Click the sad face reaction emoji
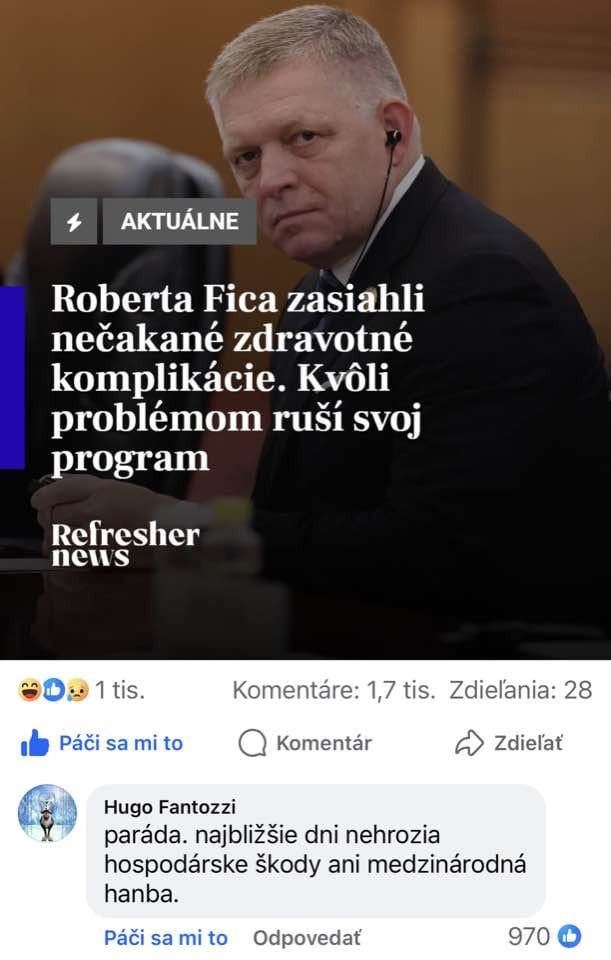Screen dimensions: 611x960 [x=77, y=690]
